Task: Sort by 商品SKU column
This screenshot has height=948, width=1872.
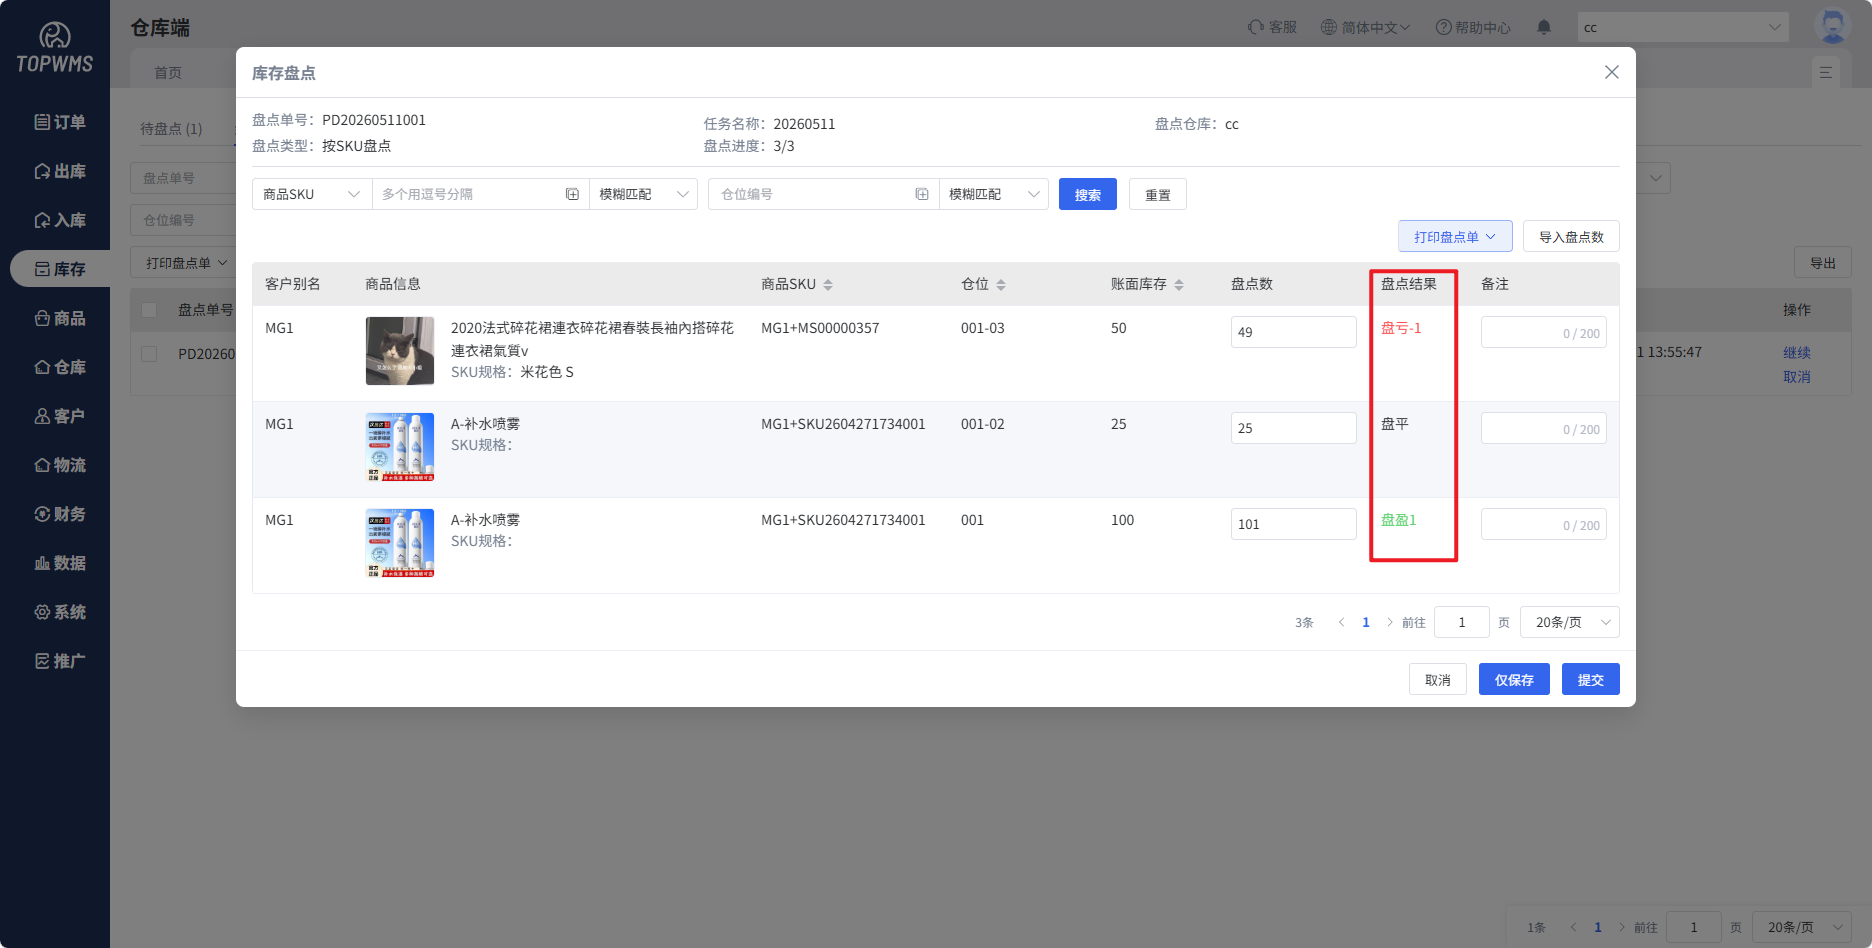Action: [828, 285]
